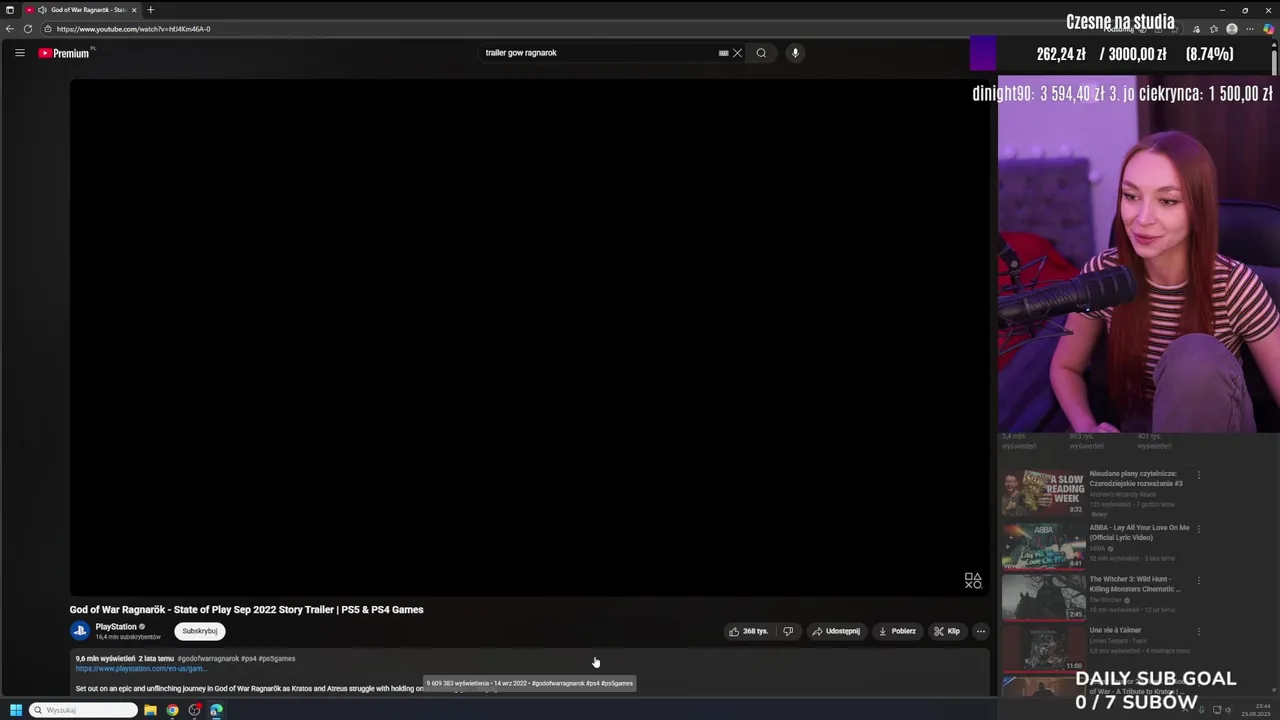The height and width of the screenshot is (720, 1280).
Task: Select the God of War Ragnarök browser tab
Action: click(84, 10)
